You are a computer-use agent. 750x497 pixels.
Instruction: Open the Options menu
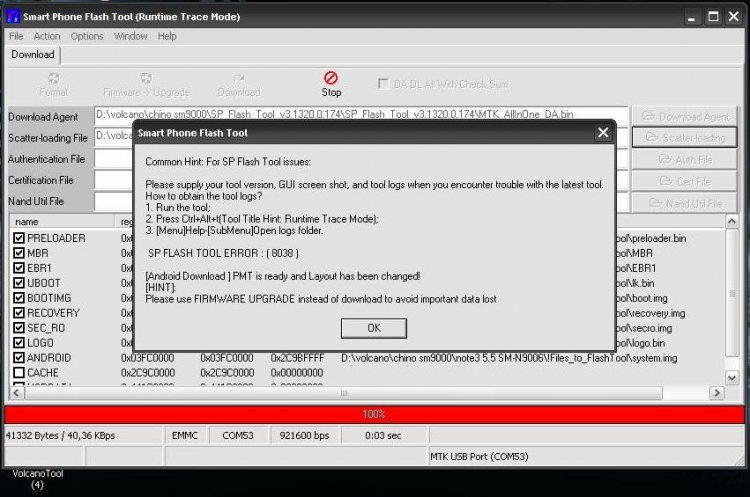pyautogui.click(x=87, y=36)
